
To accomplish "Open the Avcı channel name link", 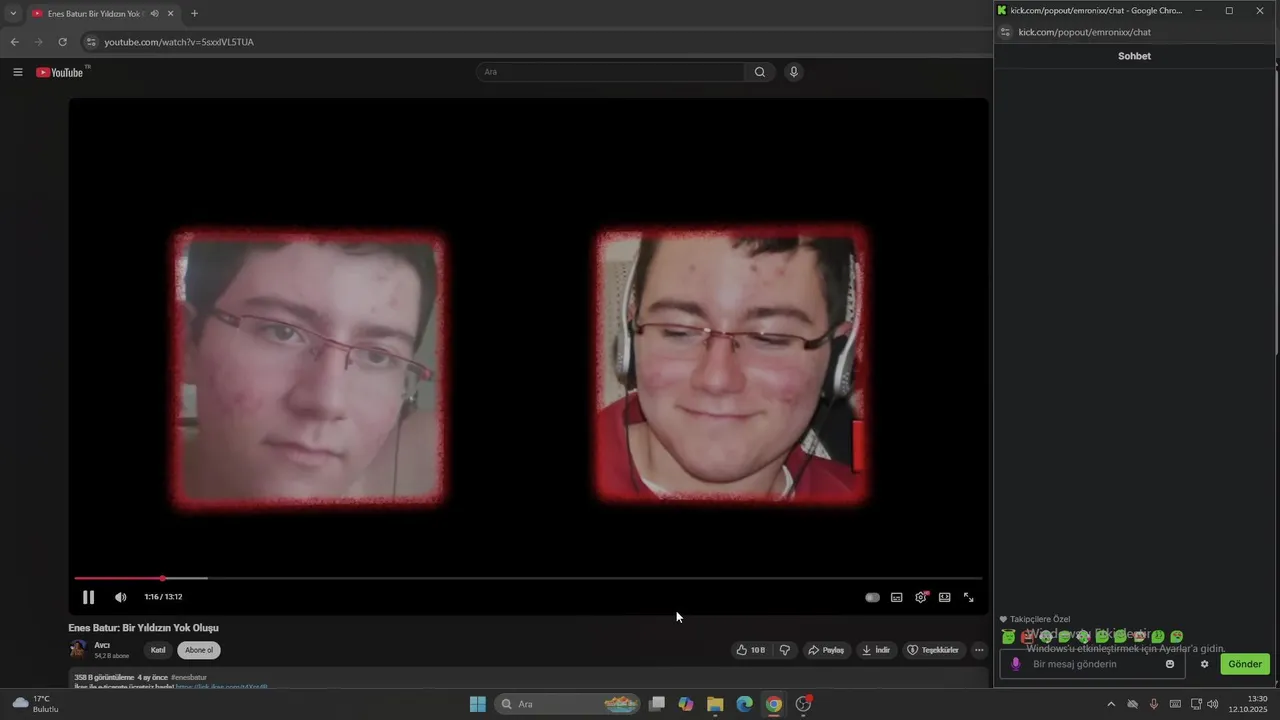I will 102,645.
